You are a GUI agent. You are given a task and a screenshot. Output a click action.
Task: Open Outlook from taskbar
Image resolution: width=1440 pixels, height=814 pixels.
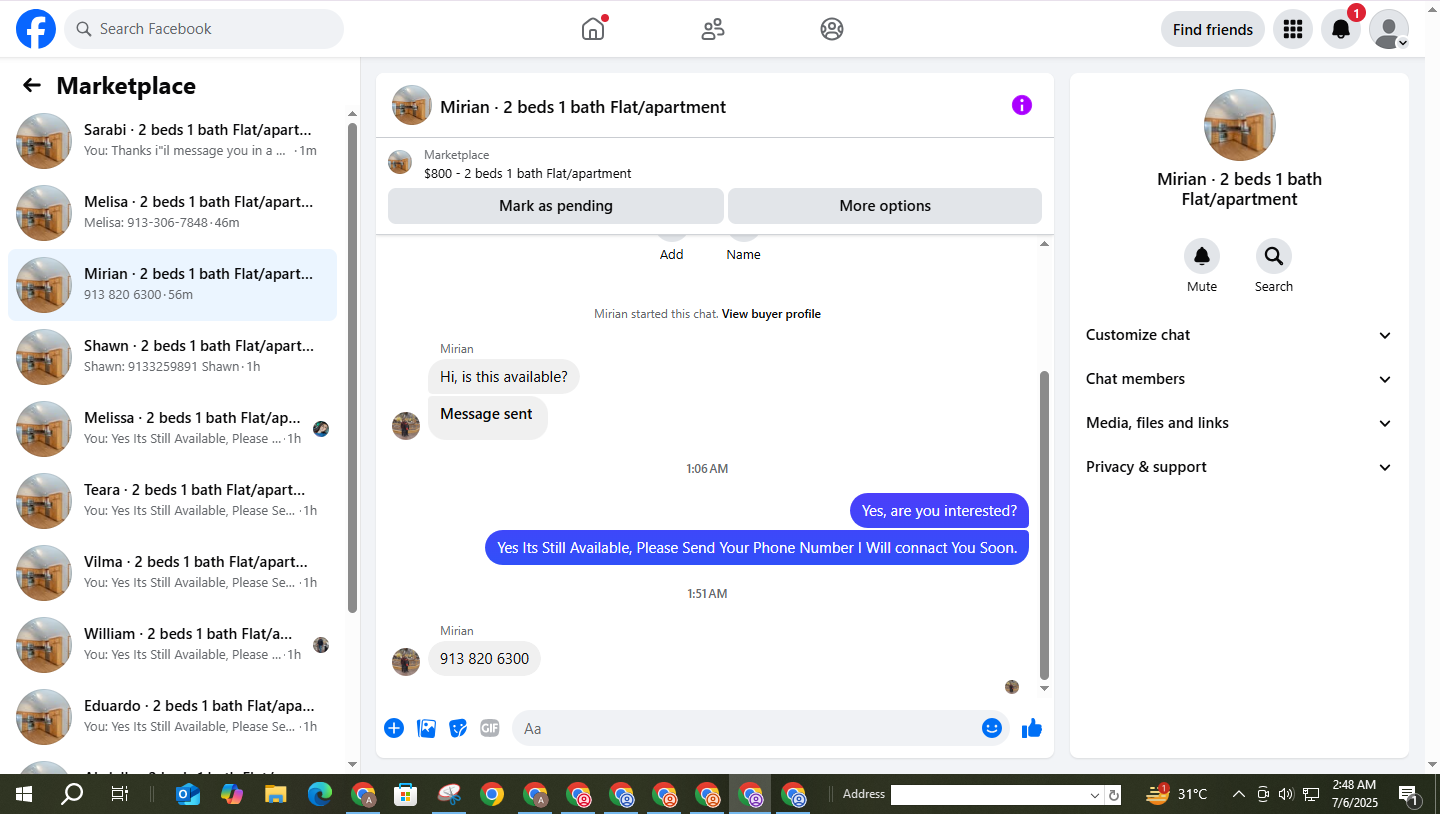coord(188,795)
